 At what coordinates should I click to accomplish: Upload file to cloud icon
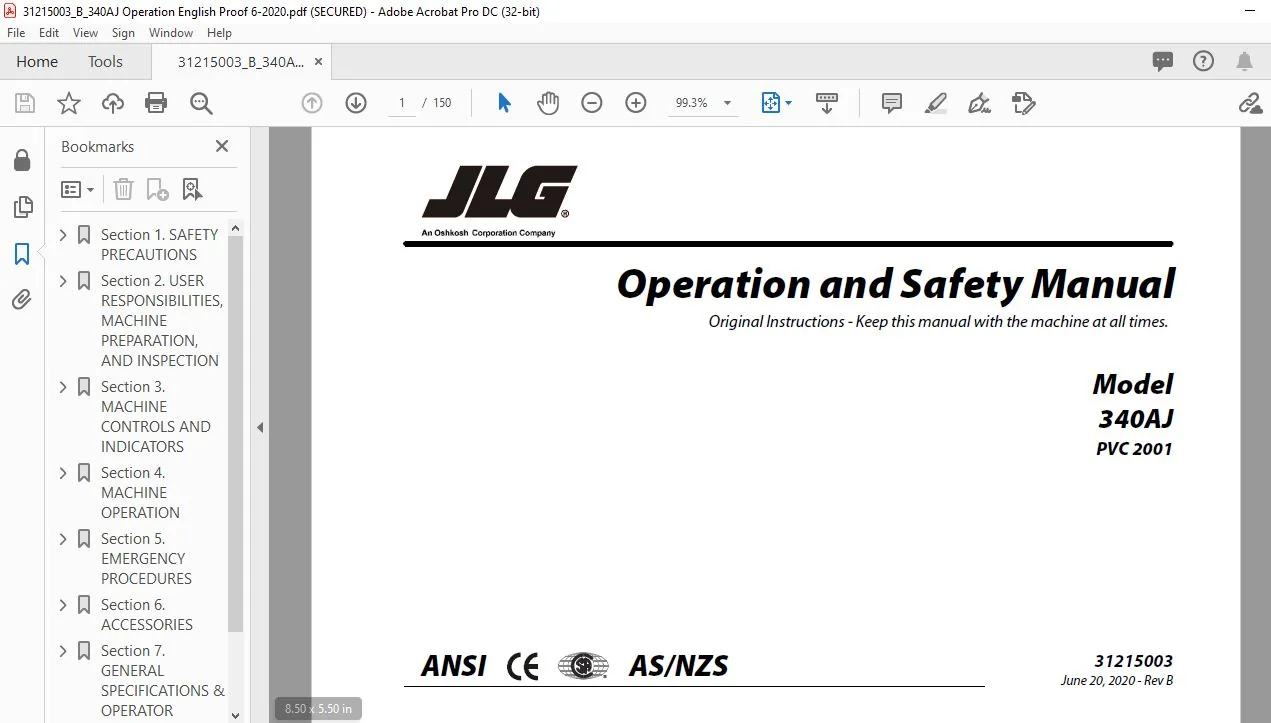(x=113, y=103)
